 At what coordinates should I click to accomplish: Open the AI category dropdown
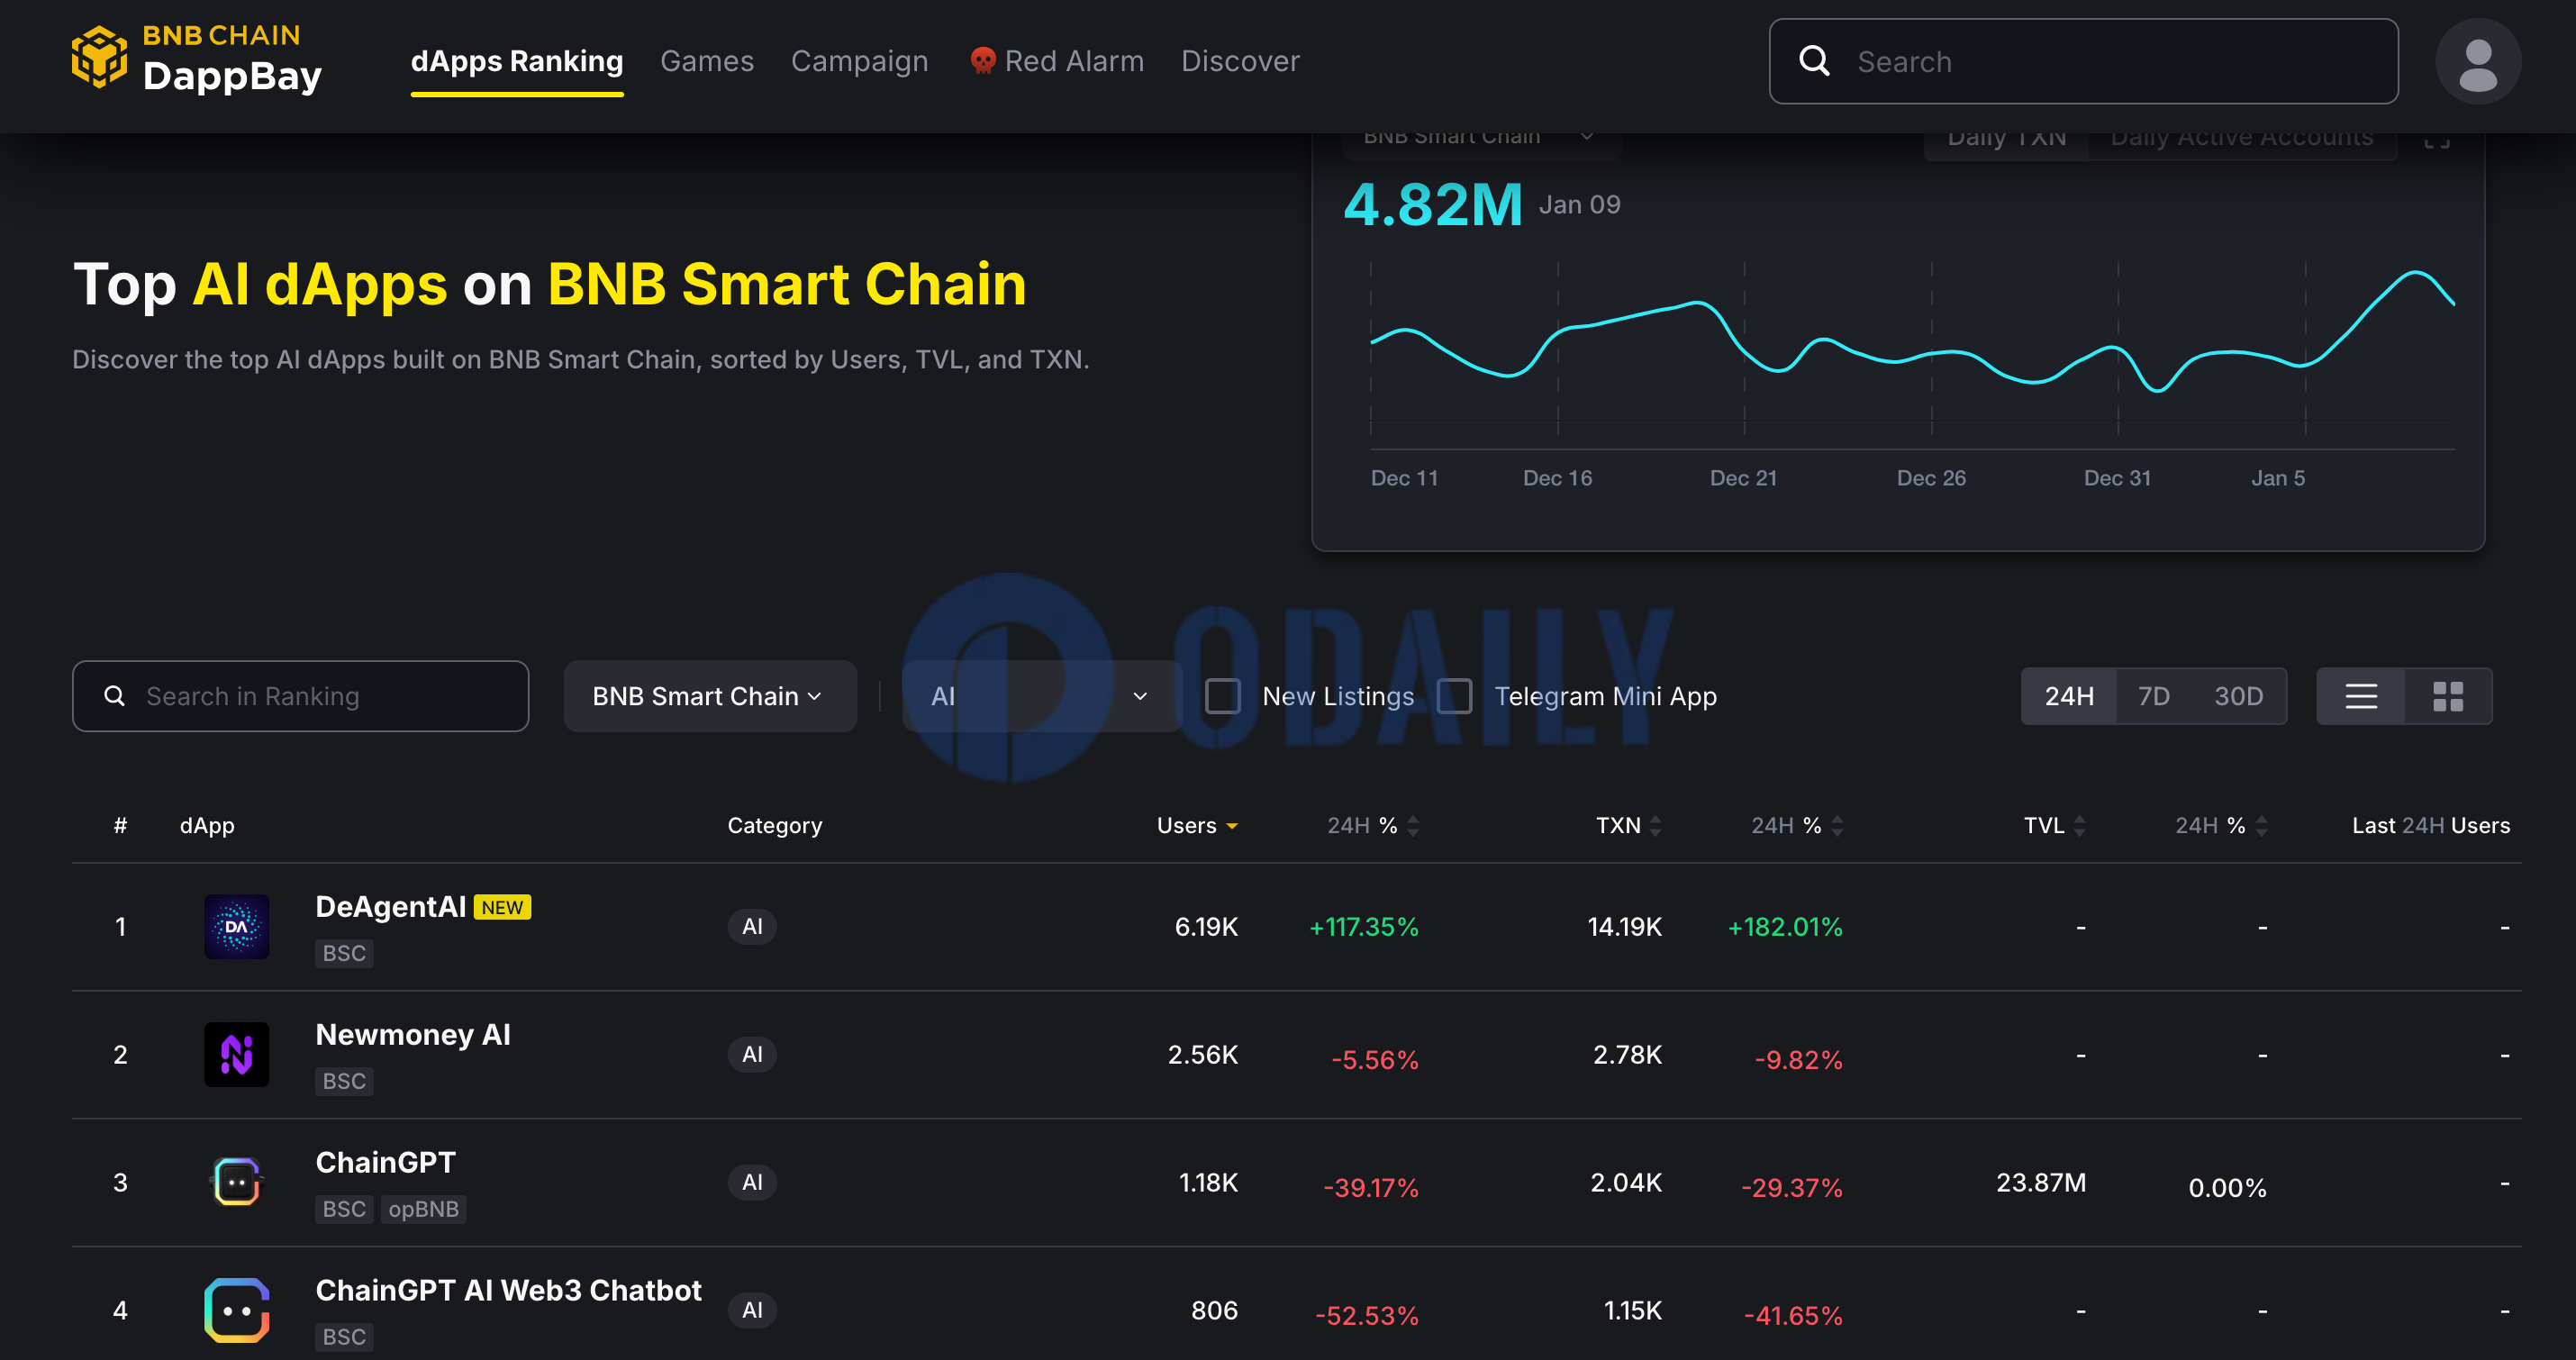[1040, 696]
